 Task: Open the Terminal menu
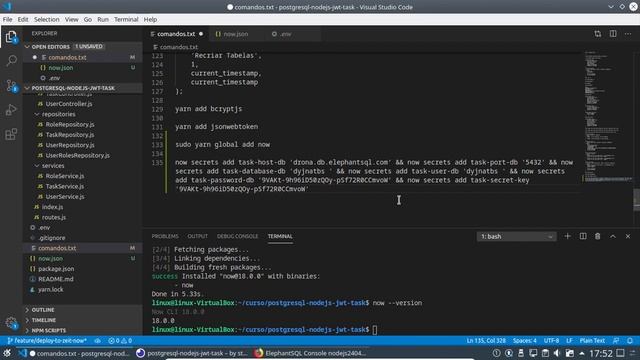tap(126, 19)
